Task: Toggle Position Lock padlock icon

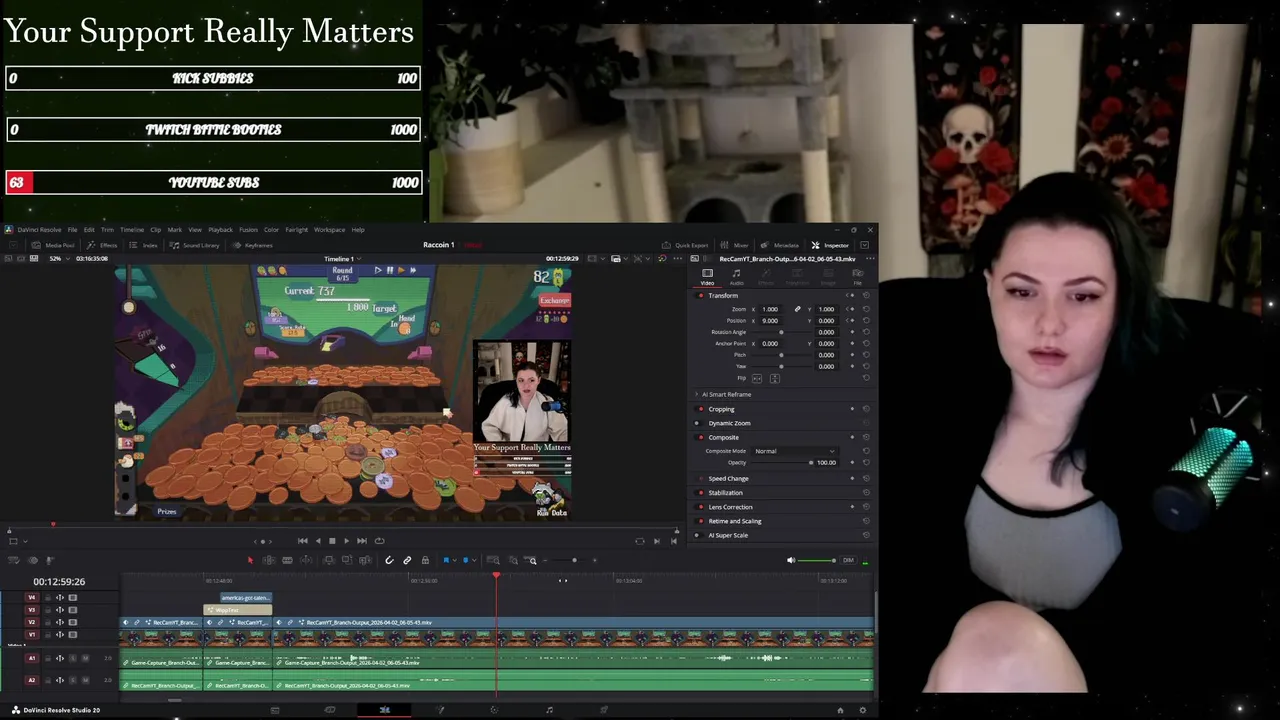Action: tap(425, 560)
